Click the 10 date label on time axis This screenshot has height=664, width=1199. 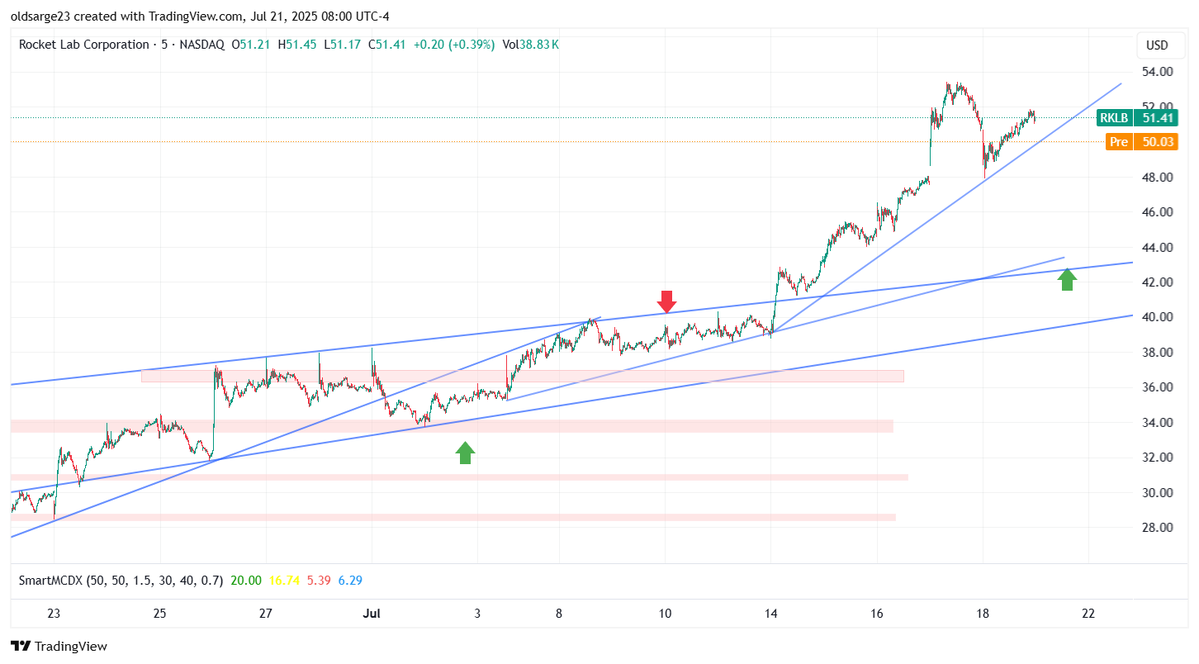pos(664,614)
